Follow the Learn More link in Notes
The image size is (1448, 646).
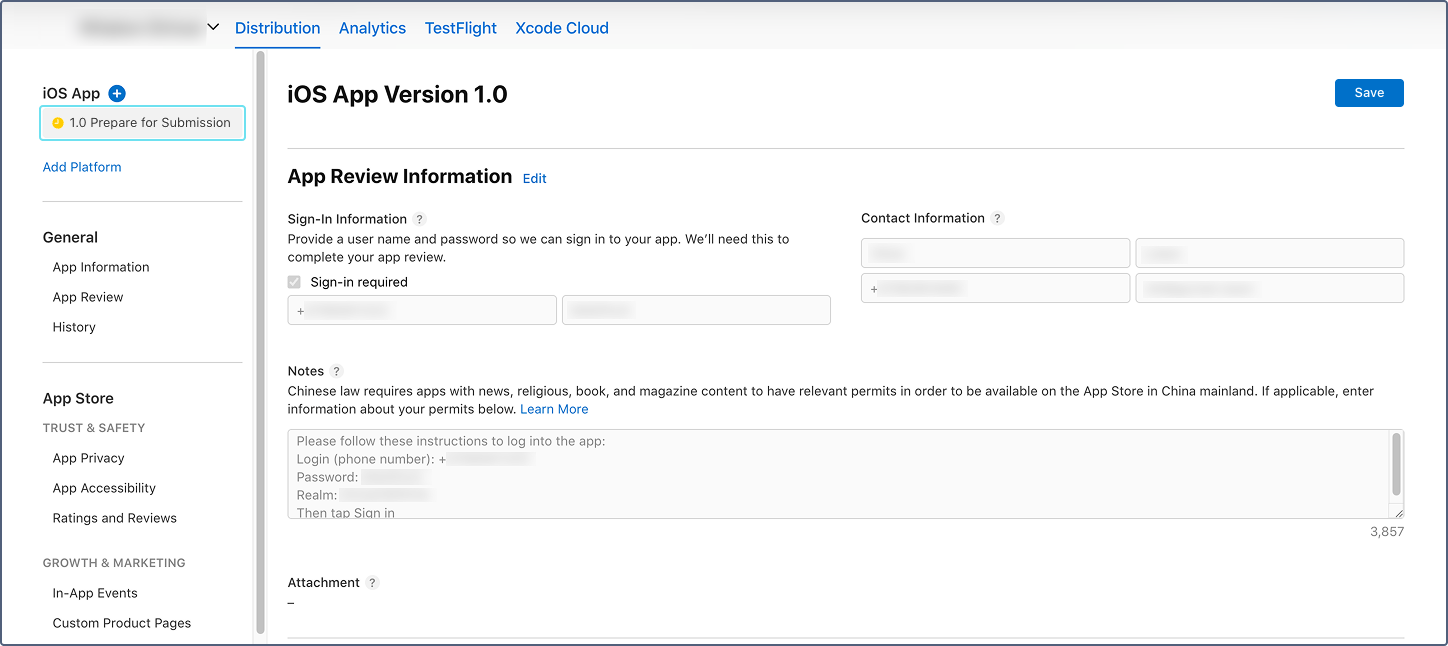click(554, 409)
